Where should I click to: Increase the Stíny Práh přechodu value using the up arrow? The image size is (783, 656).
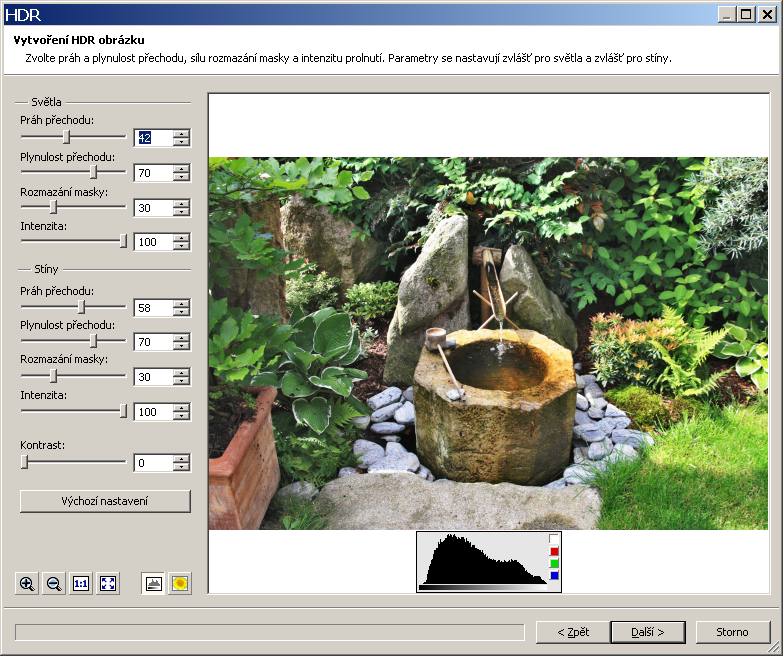pos(181,304)
